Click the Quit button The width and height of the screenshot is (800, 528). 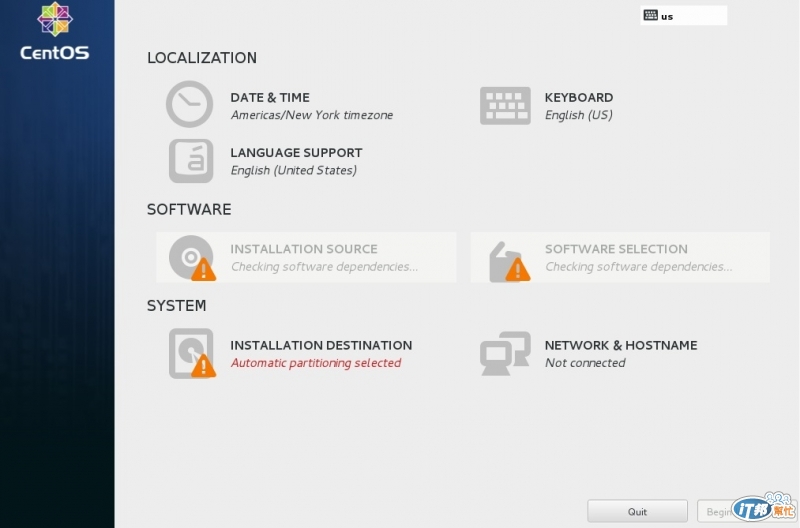tap(637, 512)
